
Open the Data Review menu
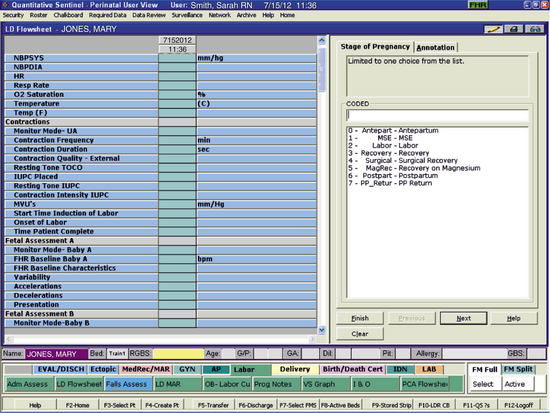pyautogui.click(x=149, y=15)
